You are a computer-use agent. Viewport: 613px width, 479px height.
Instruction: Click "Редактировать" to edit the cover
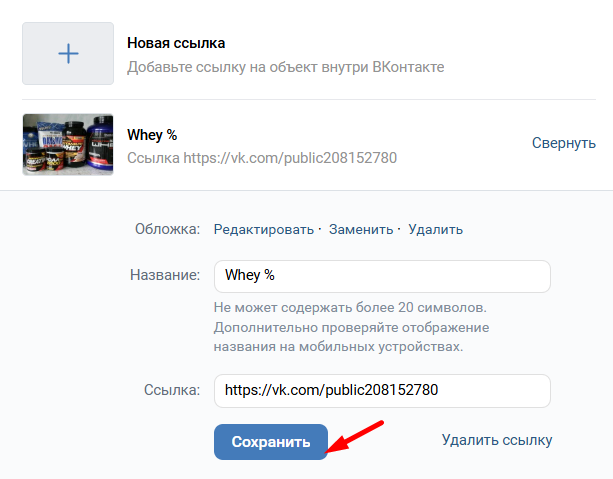[264, 229]
